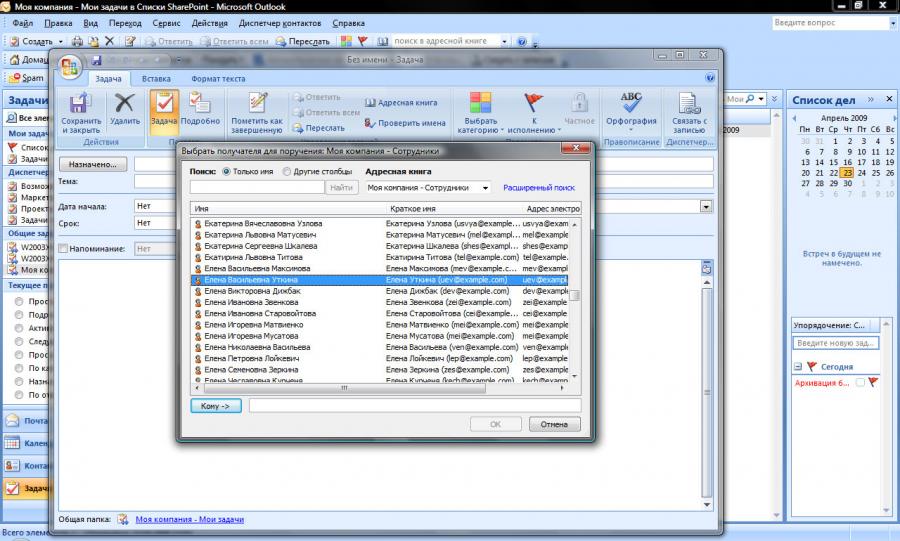Click the Введите вопрос help field
Image resolution: width=900 pixels, height=541 pixels.
(x=831, y=23)
